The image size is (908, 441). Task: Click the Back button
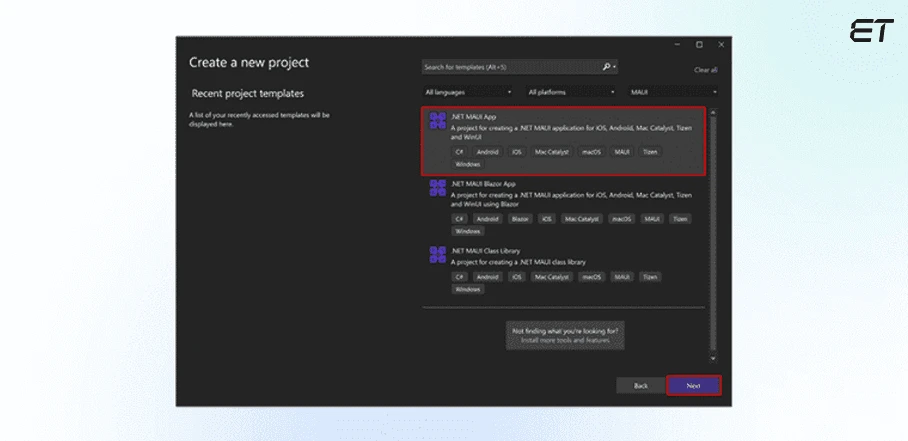640,385
